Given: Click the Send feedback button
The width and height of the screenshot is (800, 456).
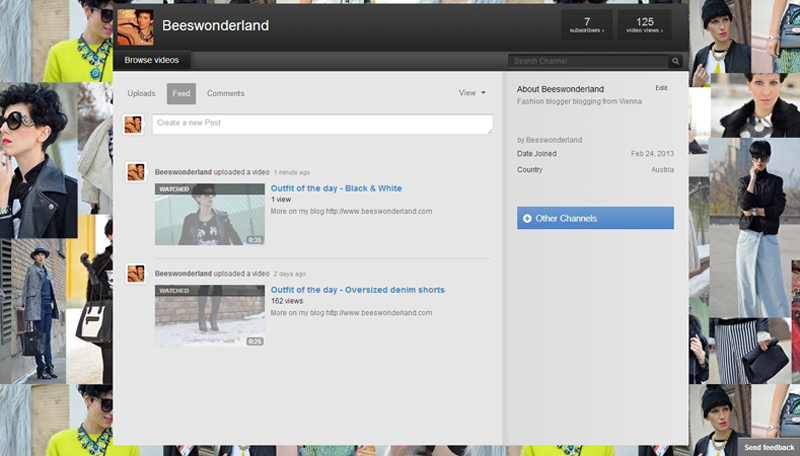Looking at the screenshot, I should click(769, 447).
